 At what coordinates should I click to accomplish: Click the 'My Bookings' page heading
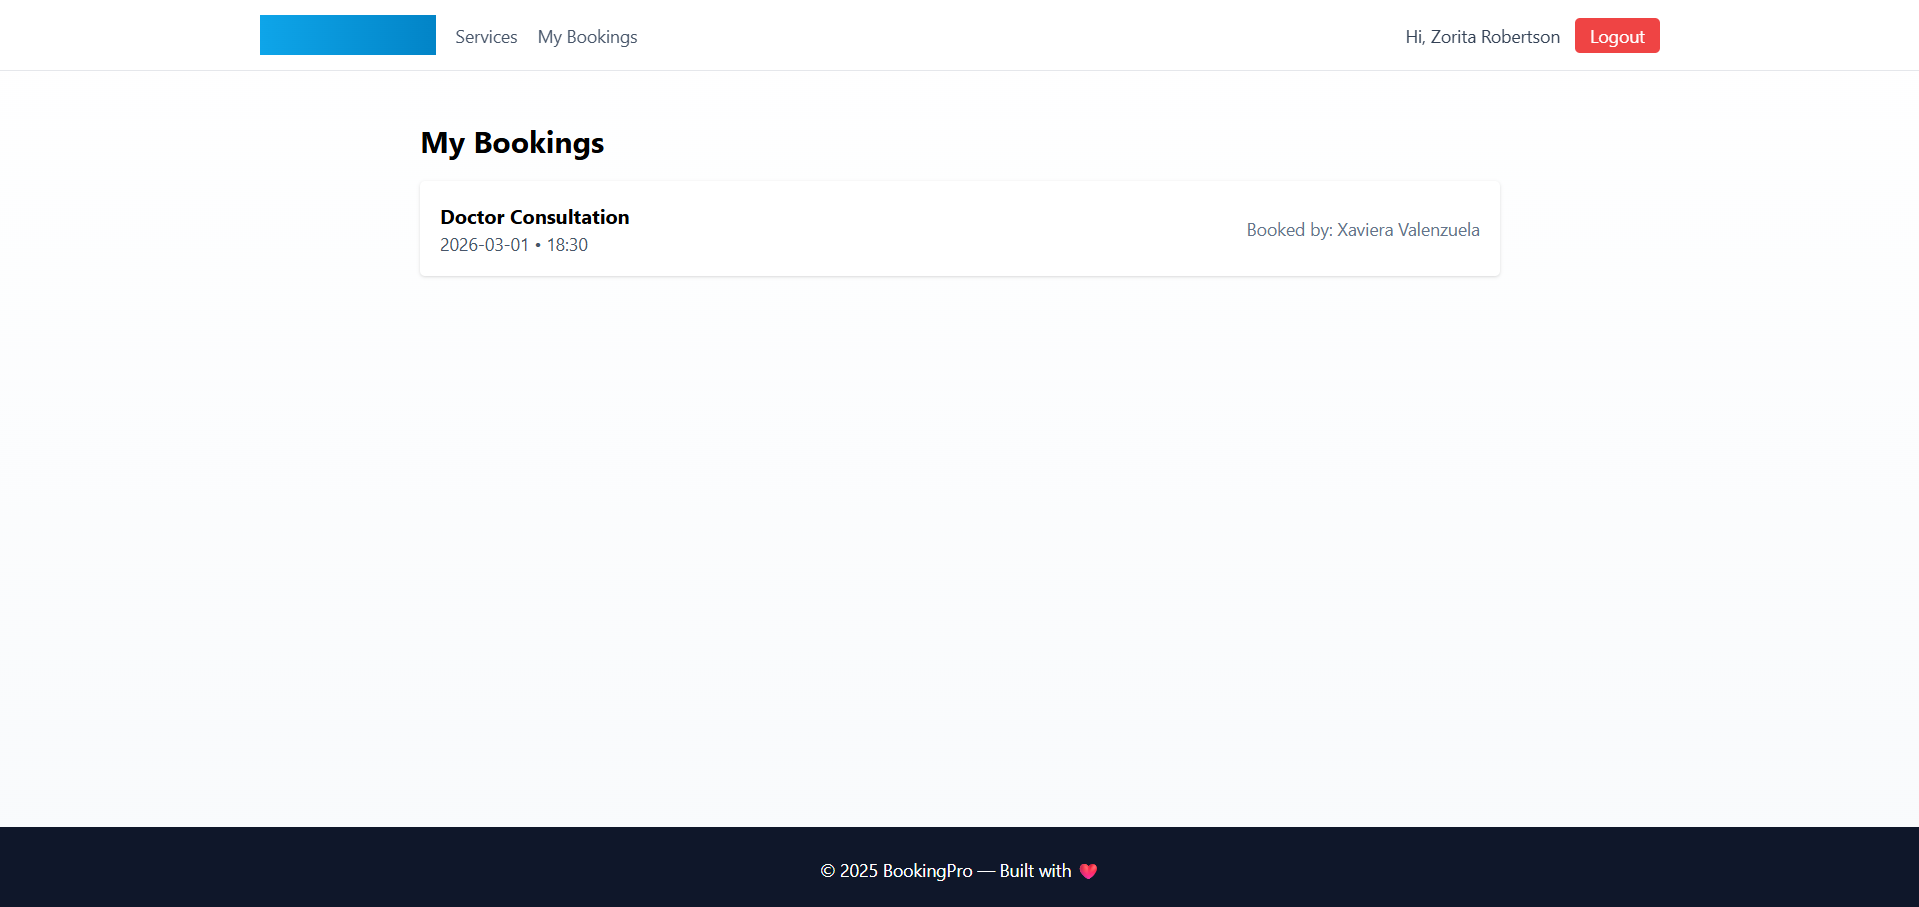pyautogui.click(x=512, y=142)
